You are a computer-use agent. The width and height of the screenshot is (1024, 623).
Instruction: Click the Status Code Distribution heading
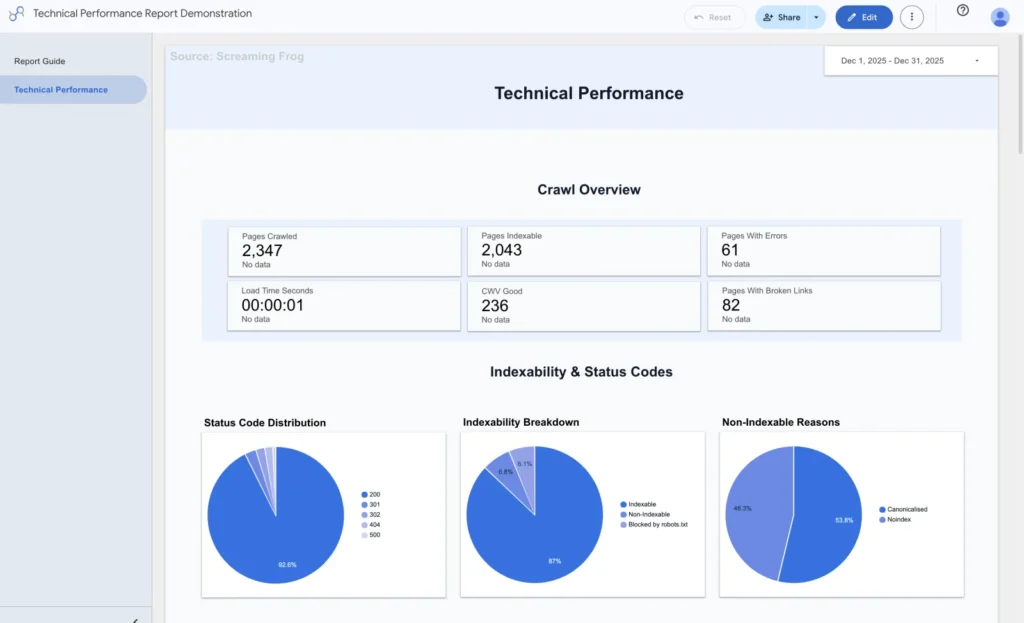tap(264, 423)
